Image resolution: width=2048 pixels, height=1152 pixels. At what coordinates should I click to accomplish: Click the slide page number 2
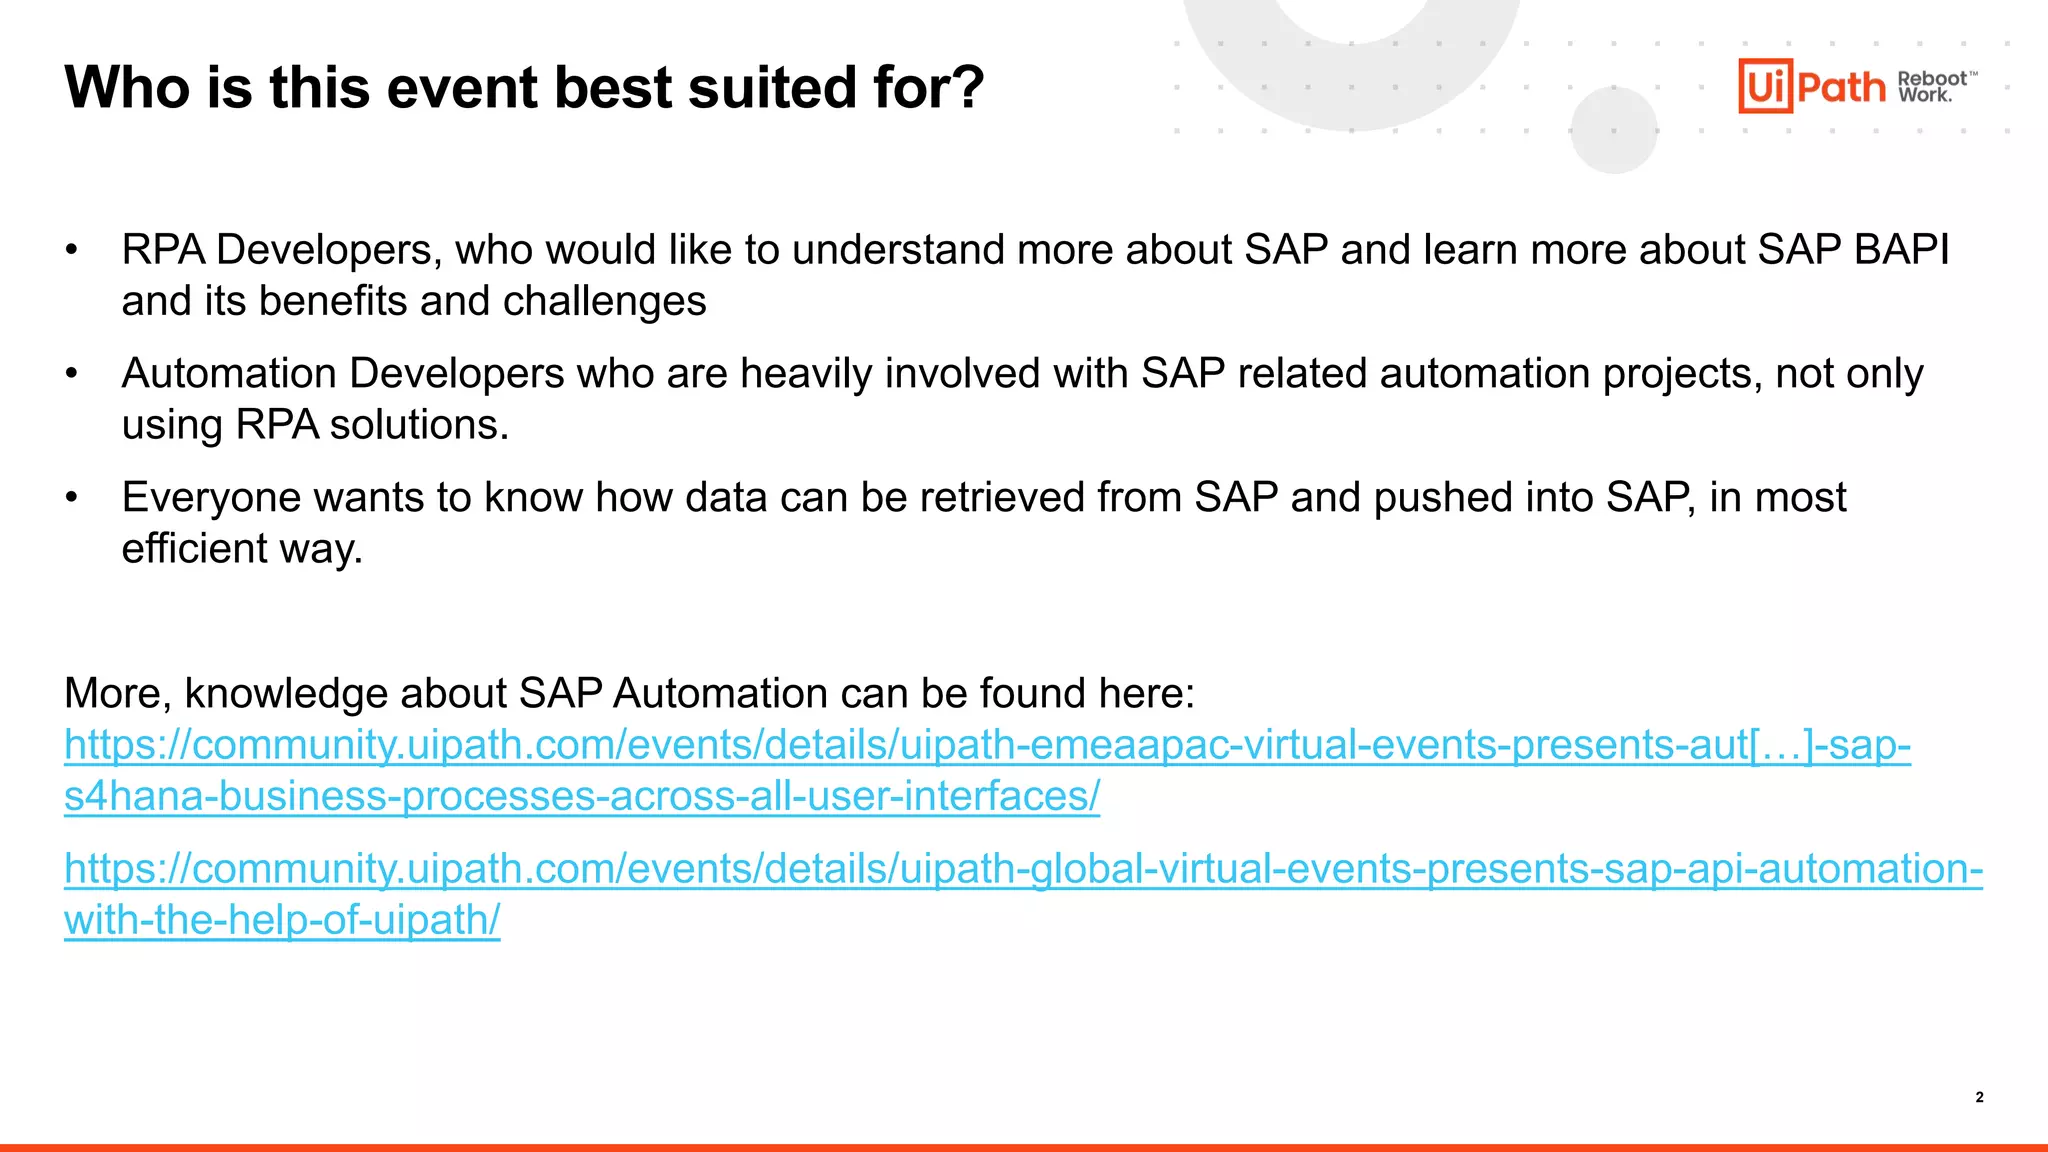(1979, 1097)
